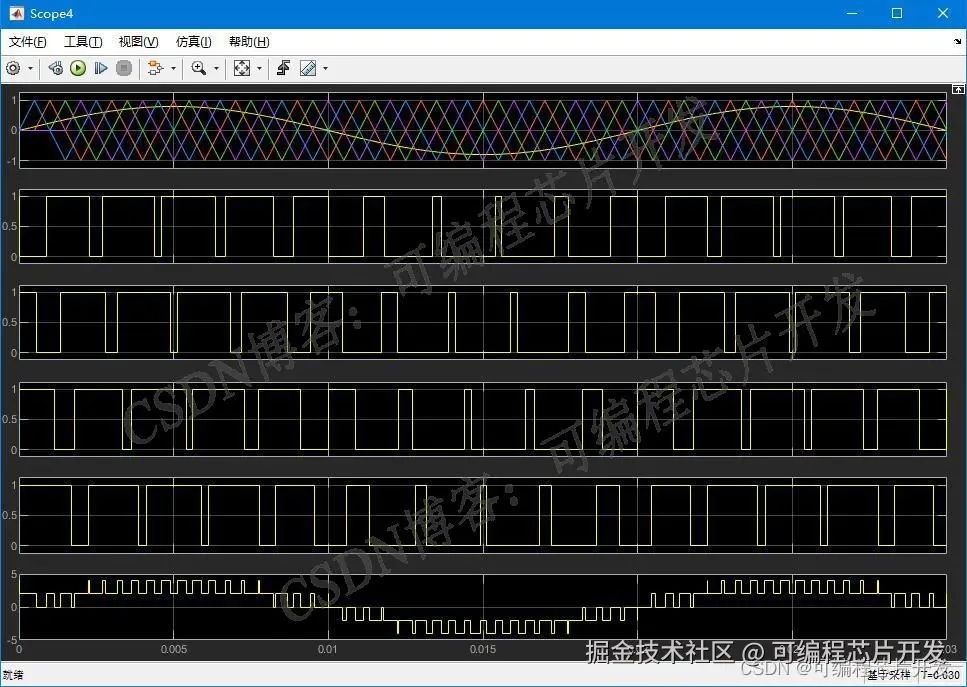Open the 视图(V) menu
This screenshot has width=967, height=687.
click(138, 42)
